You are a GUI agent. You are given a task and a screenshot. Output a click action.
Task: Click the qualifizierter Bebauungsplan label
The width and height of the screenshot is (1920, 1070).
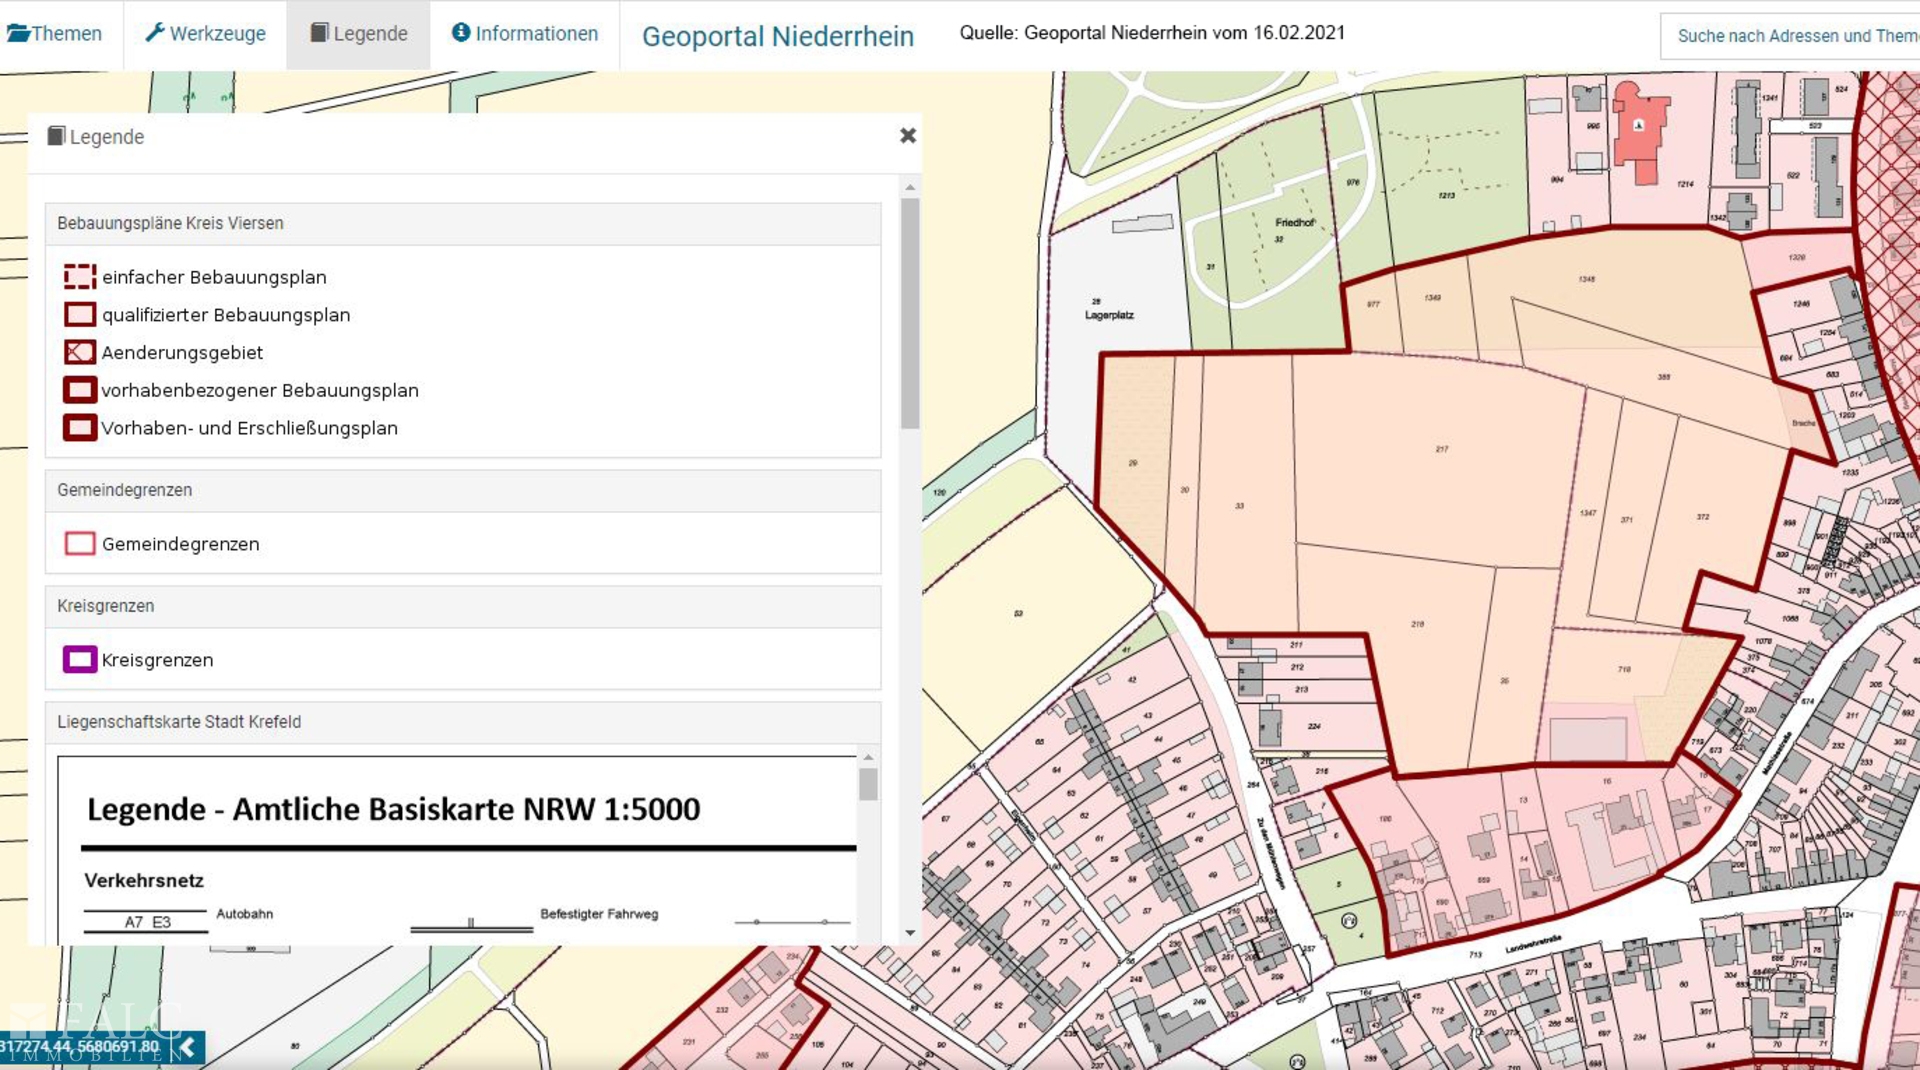[226, 315]
